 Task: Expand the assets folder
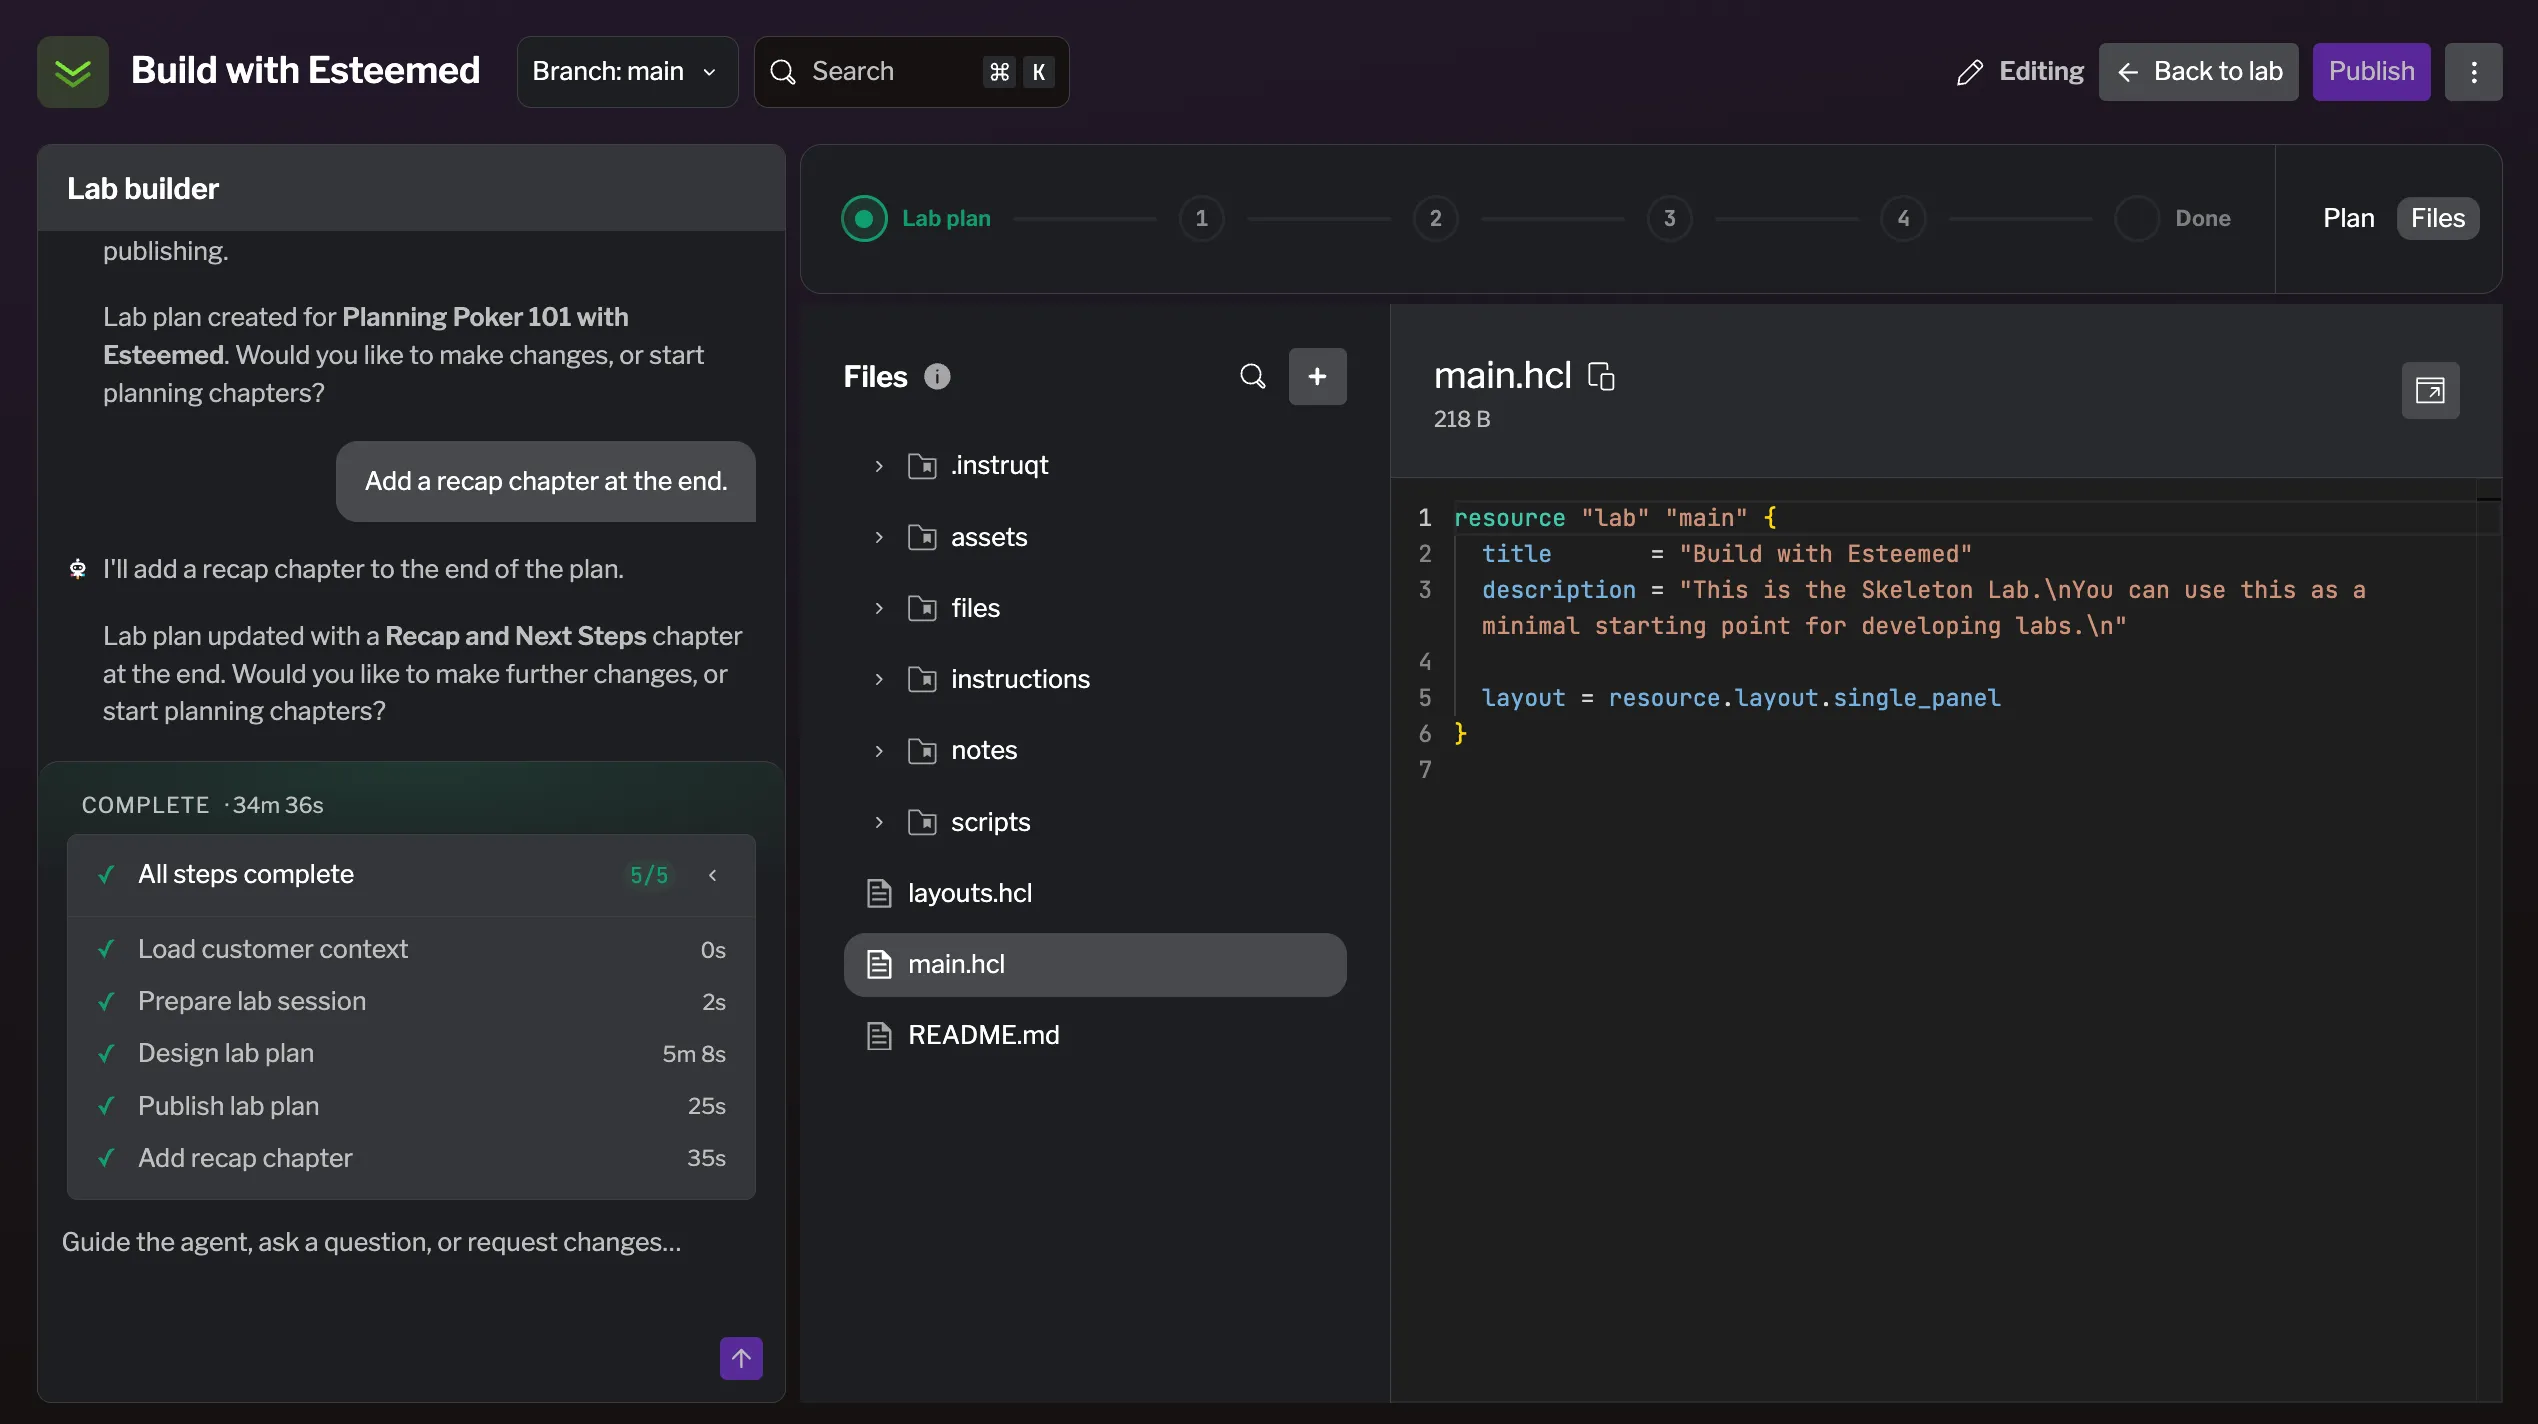click(x=879, y=537)
